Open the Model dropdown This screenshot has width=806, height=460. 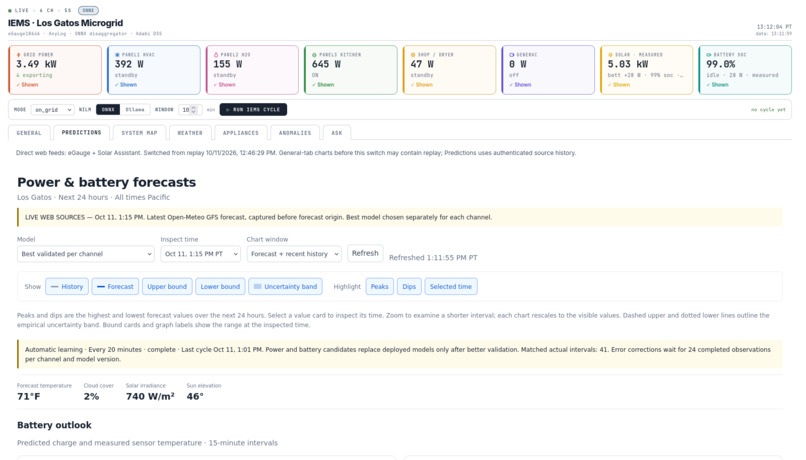click(85, 254)
